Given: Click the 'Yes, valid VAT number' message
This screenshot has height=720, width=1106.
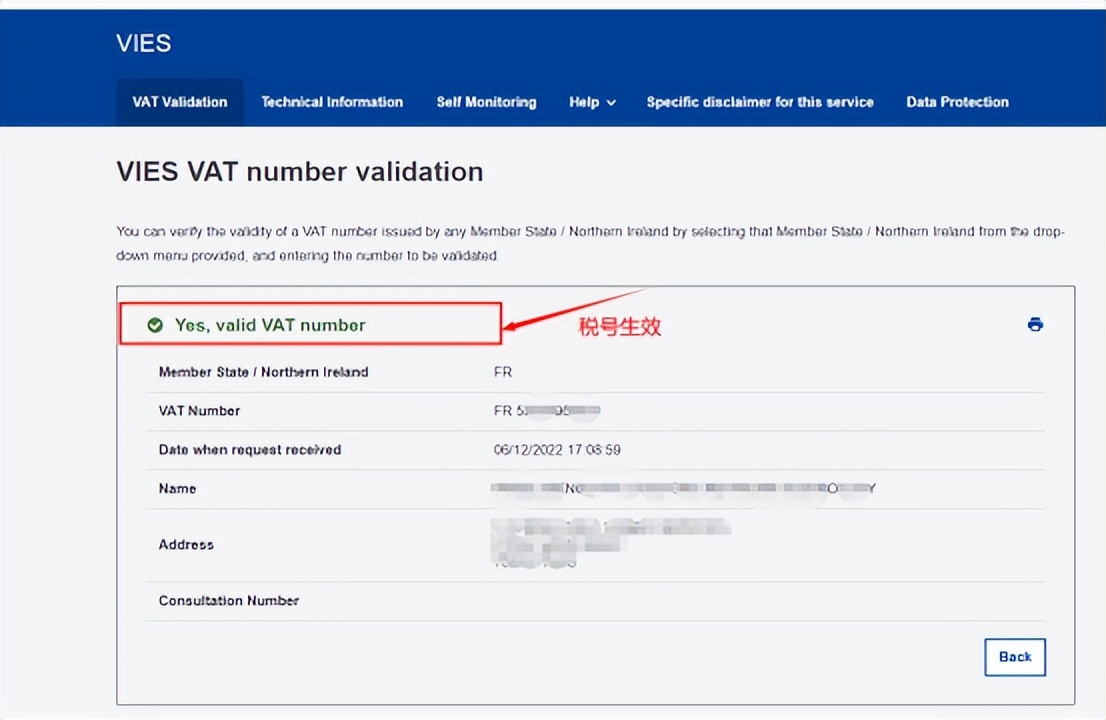Looking at the screenshot, I should [270, 325].
